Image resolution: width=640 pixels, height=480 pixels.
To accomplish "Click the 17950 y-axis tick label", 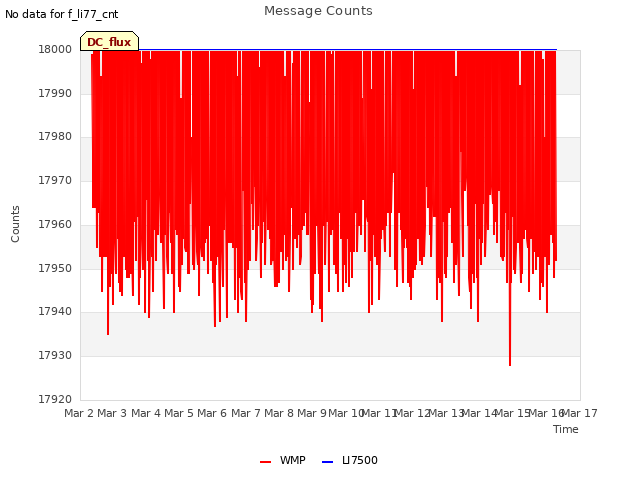I will pyautogui.click(x=55, y=269).
